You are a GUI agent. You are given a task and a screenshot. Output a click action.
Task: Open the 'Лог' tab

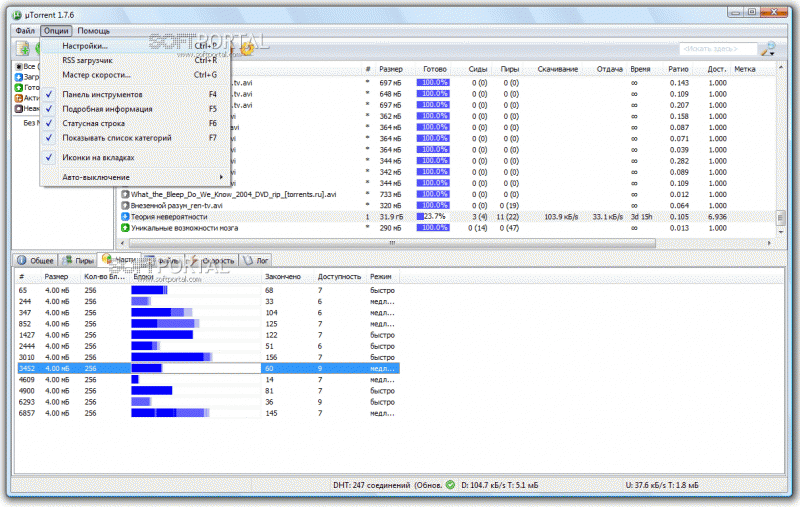pos(258,260)
